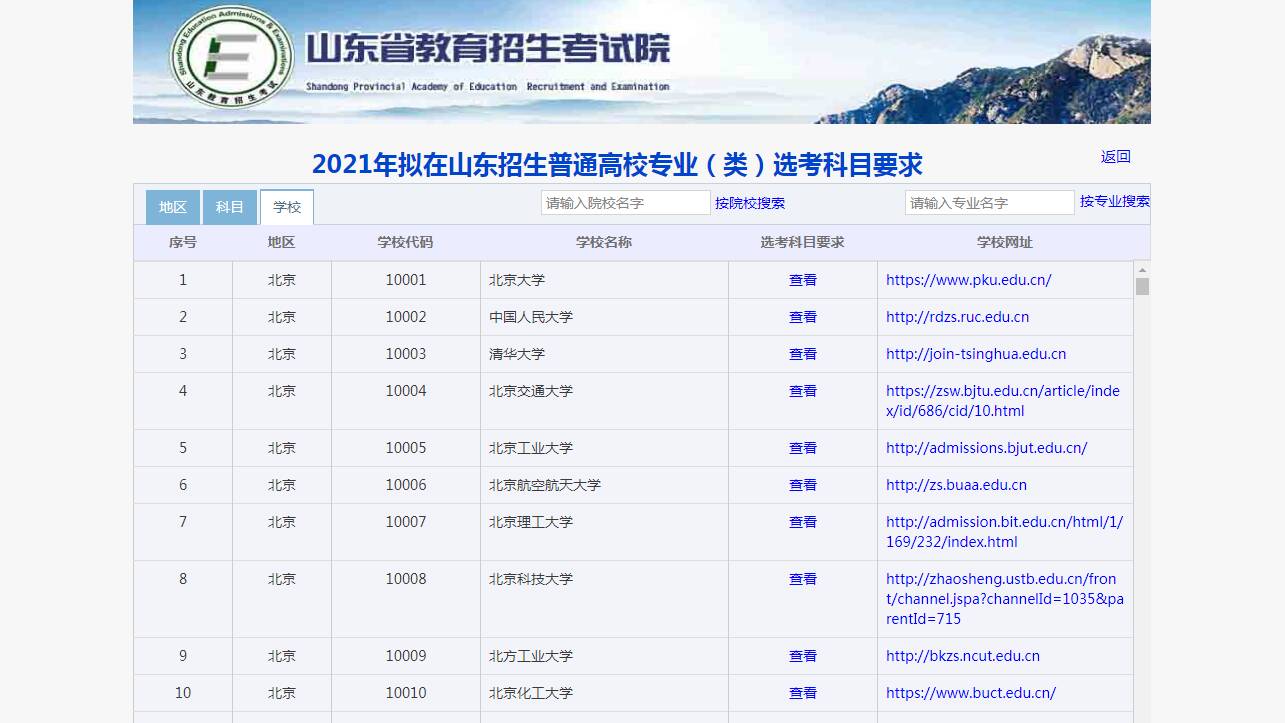
Task: Focus the major name search input field
Action: [x=989, y=203]
